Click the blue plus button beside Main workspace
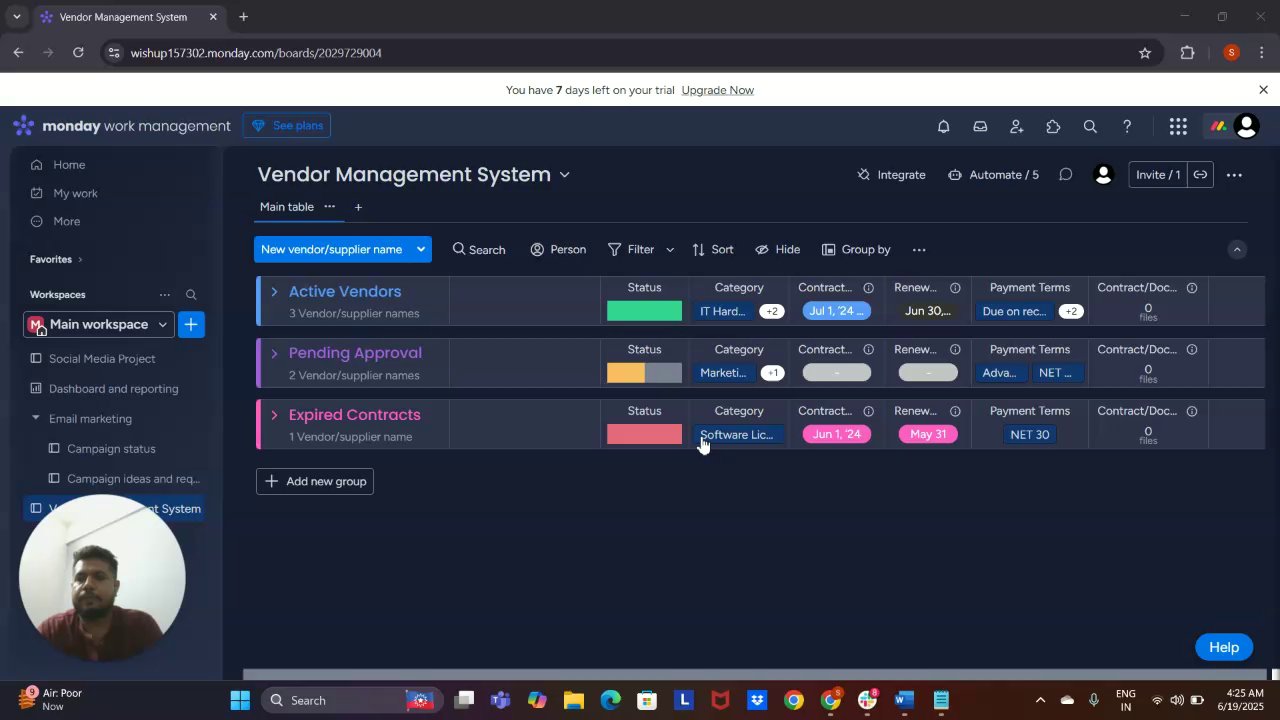The height and width of the screenshot is (720, 1280). click(191, 324)
